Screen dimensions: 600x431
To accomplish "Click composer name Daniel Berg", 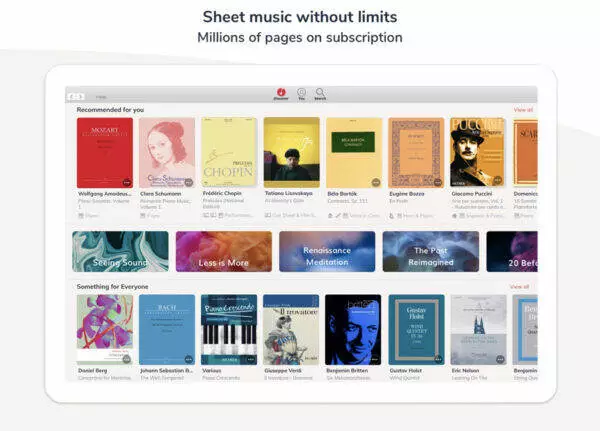I will click(93, 371).
